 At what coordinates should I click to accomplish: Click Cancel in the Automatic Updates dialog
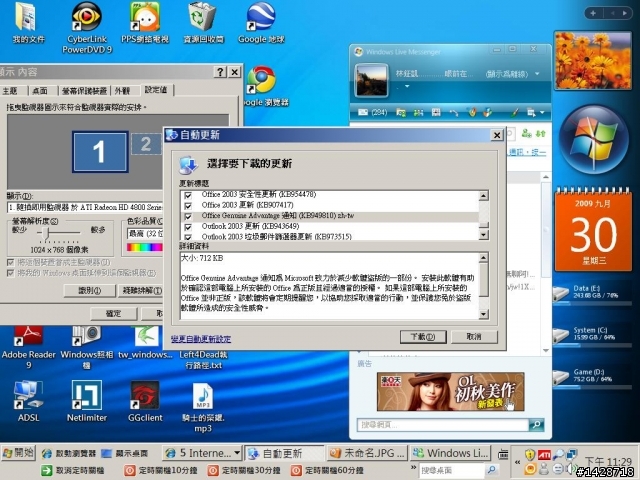(x=474, y=337)
